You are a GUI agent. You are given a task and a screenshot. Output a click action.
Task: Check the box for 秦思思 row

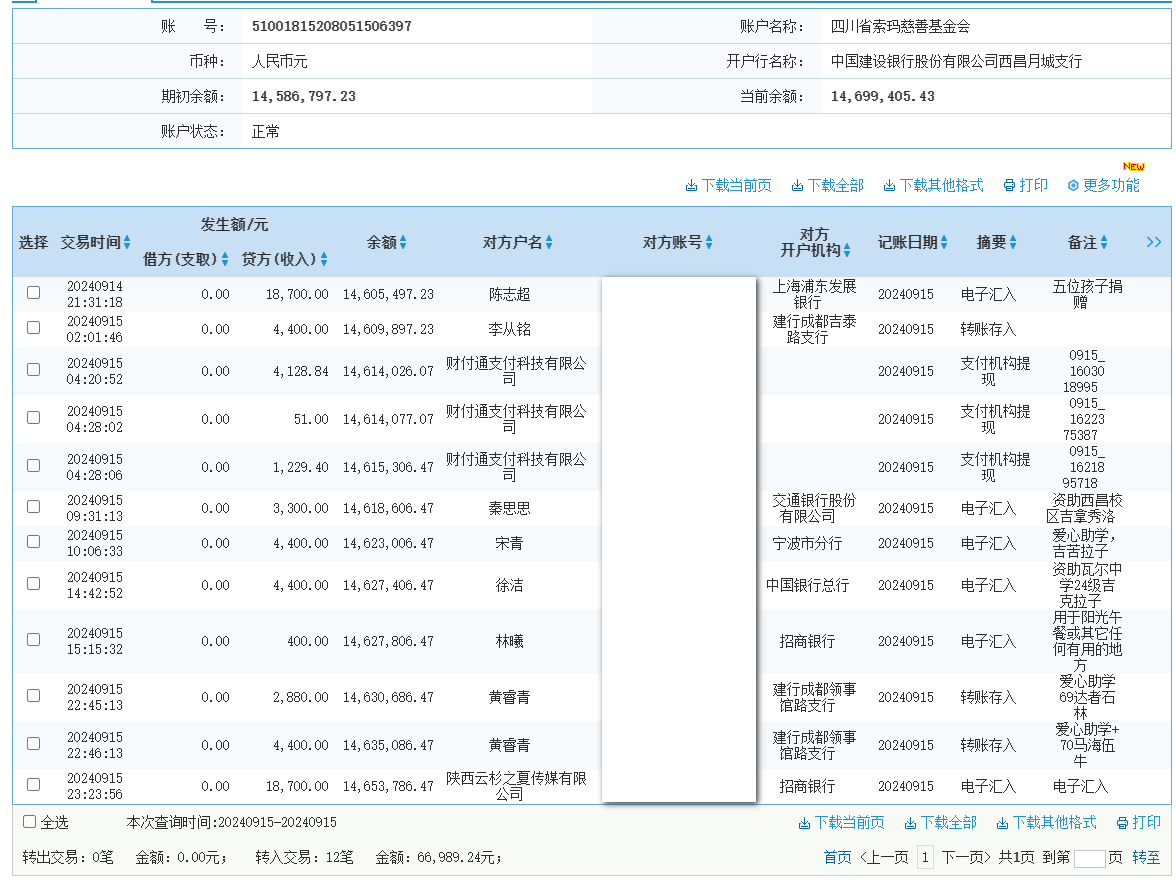(x=34, y=507)
